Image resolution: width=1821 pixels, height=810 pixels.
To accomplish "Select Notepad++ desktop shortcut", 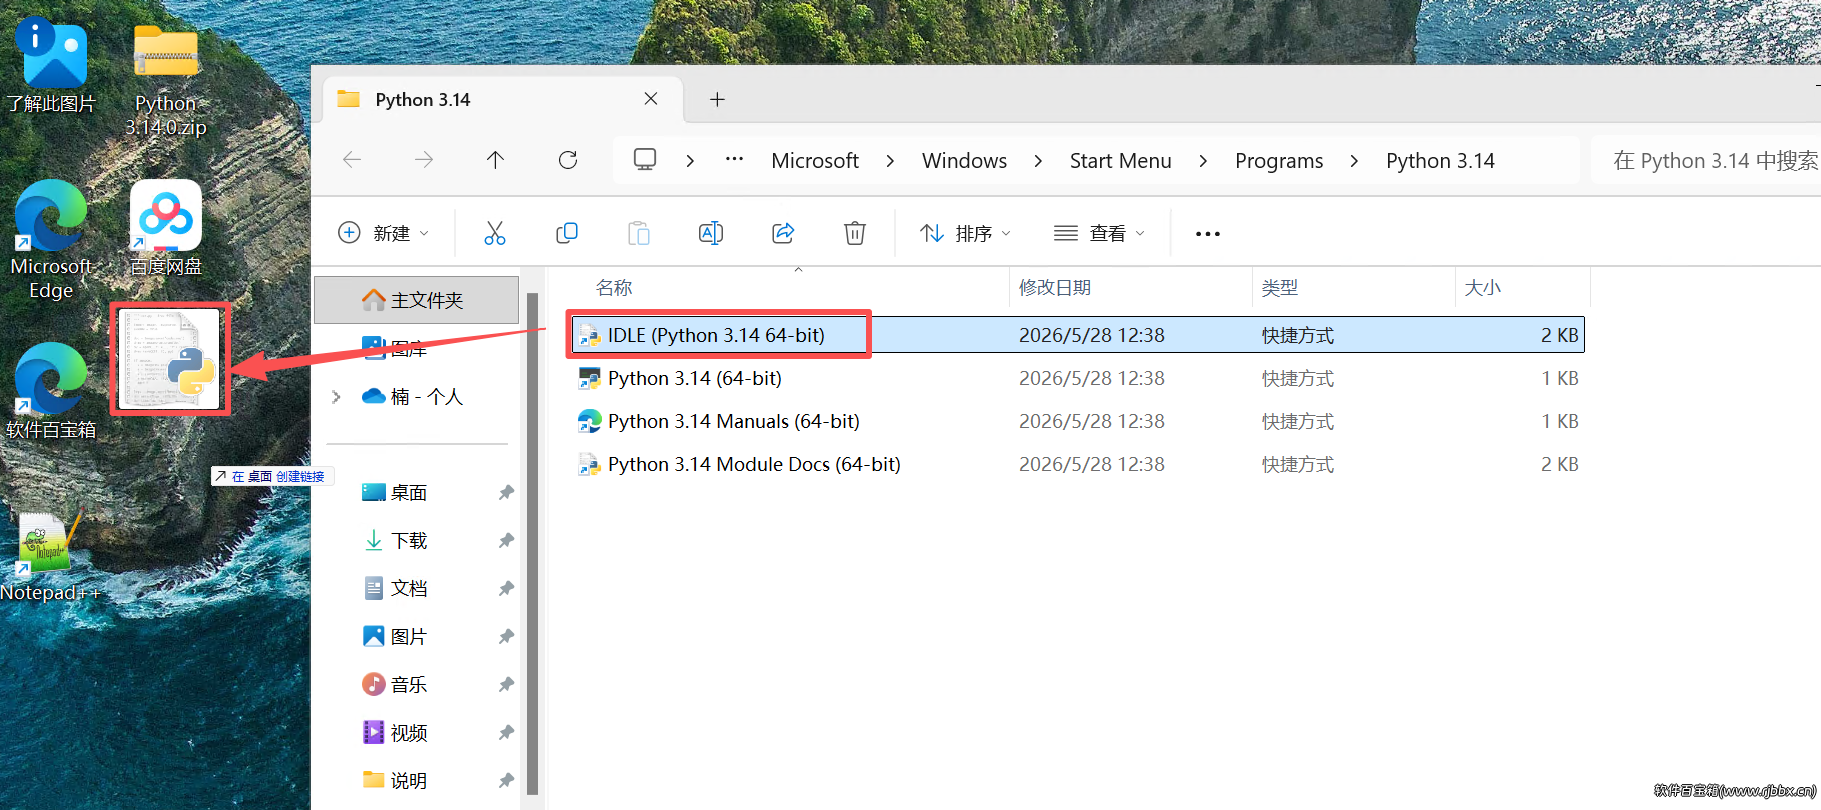I will pyautogui.click(x=51, y=556).
